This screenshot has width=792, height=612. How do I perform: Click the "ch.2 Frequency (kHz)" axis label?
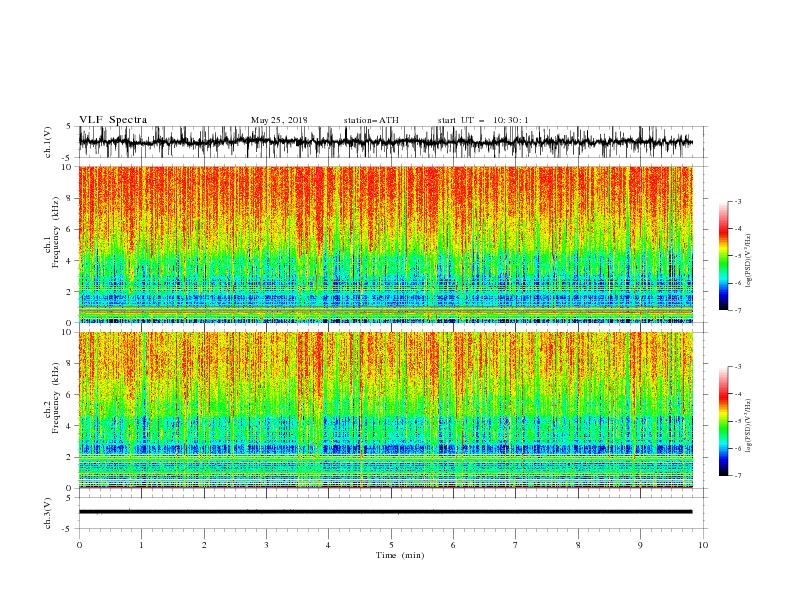click(52, 398)
